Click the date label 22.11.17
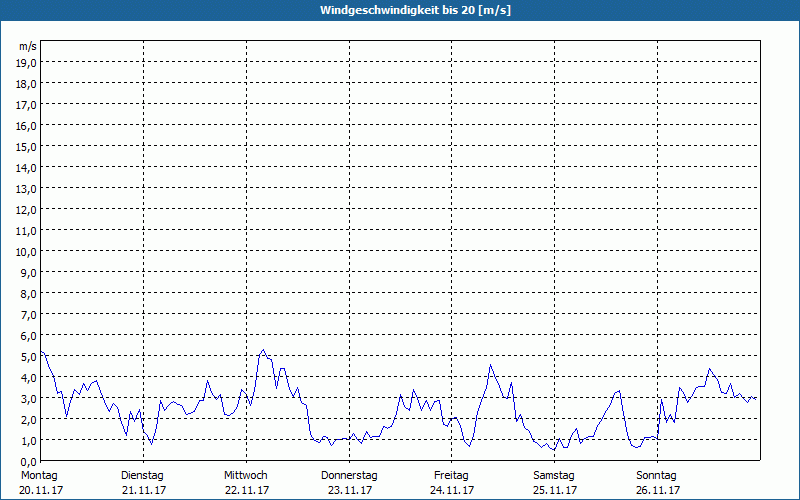The image size is (800, 500). click(x=247, y=490)
